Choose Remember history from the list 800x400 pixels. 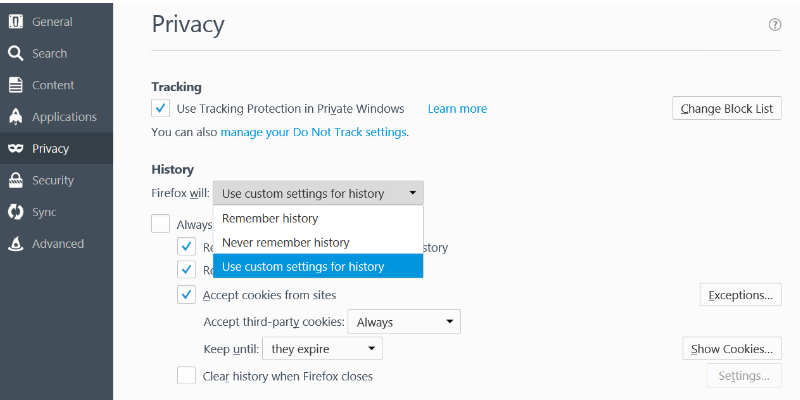tap(270, 219)
